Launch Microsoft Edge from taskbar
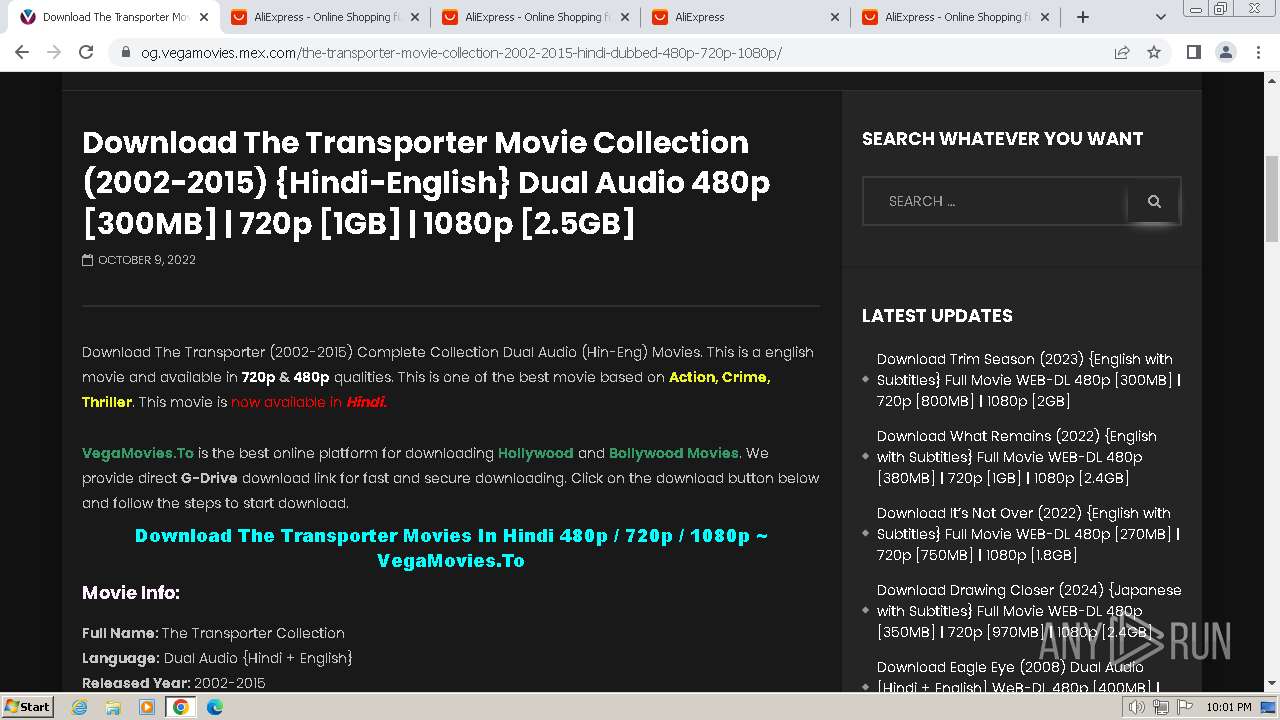Screen dimensions: 1280x720 (215, 707)
